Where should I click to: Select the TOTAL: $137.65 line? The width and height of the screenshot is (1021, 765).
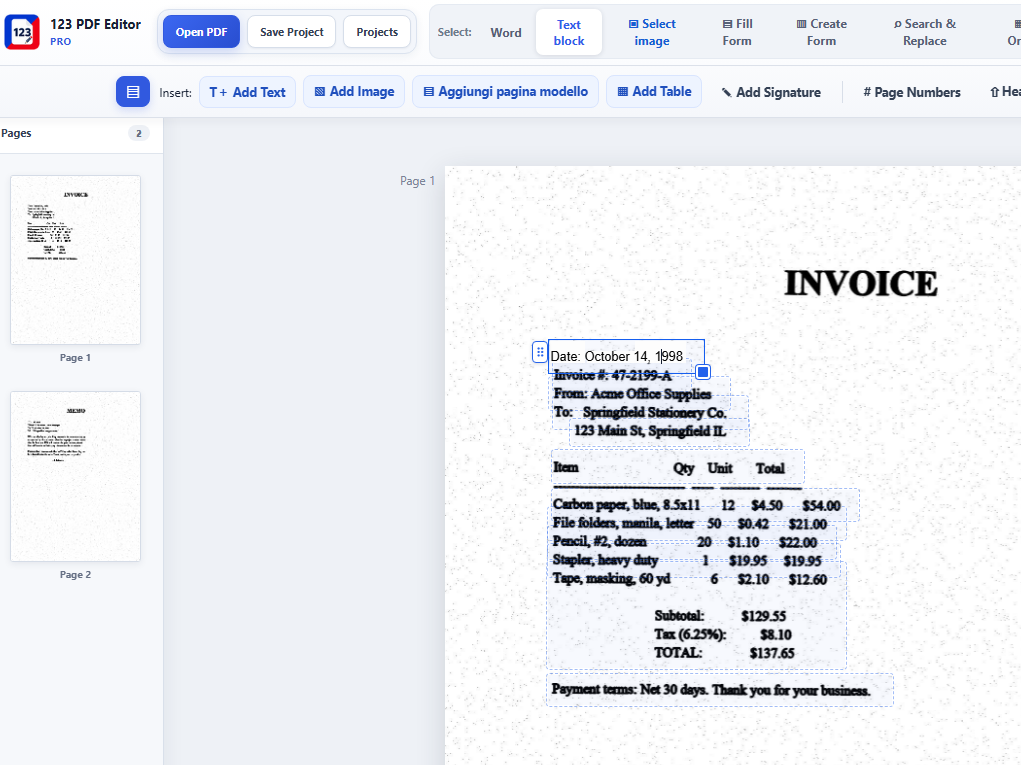coord(724,653)
